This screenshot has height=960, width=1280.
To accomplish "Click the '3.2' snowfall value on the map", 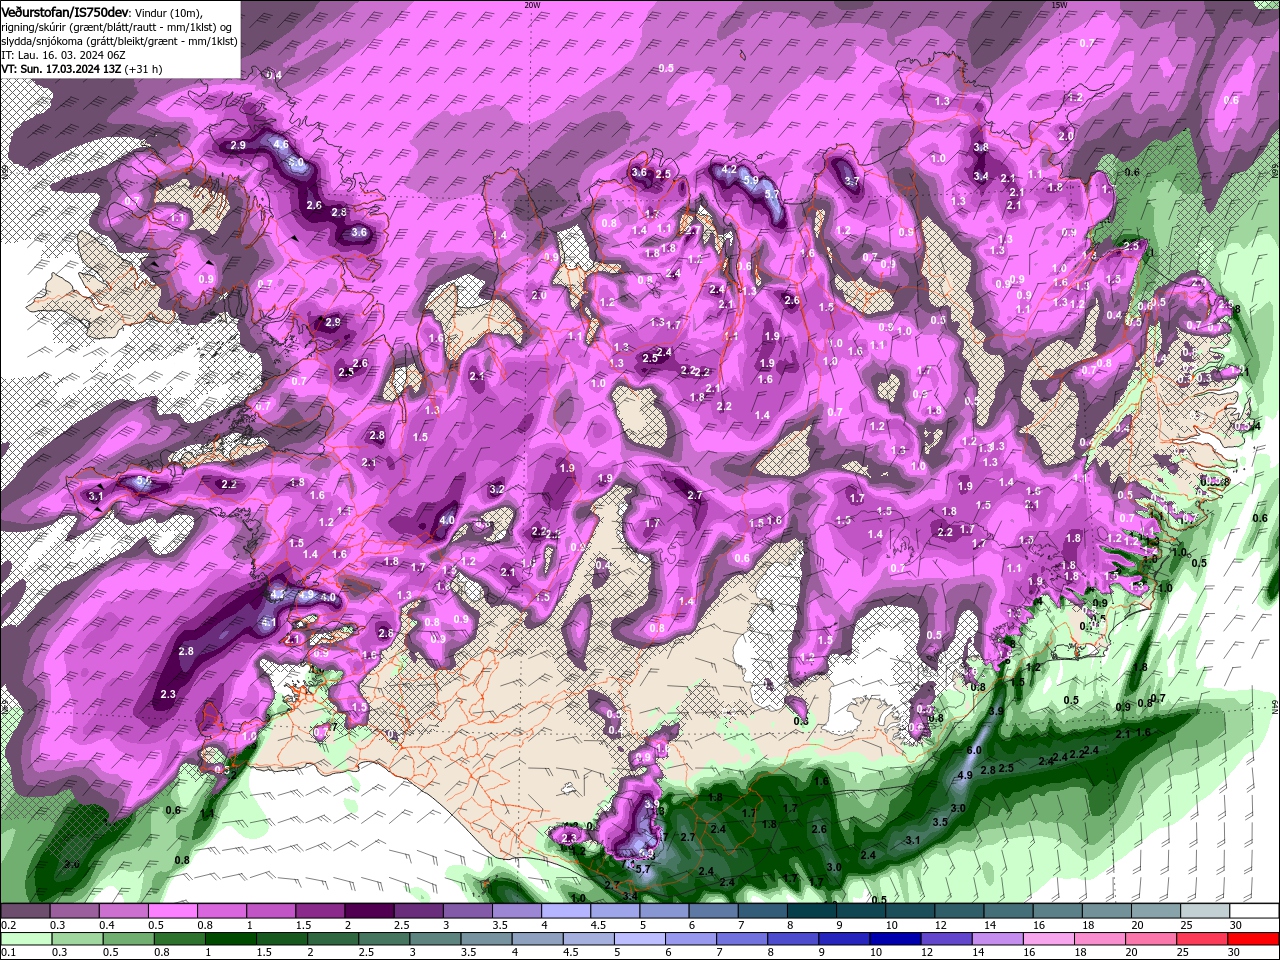I will pyautogui.click(x=497, y=490).
